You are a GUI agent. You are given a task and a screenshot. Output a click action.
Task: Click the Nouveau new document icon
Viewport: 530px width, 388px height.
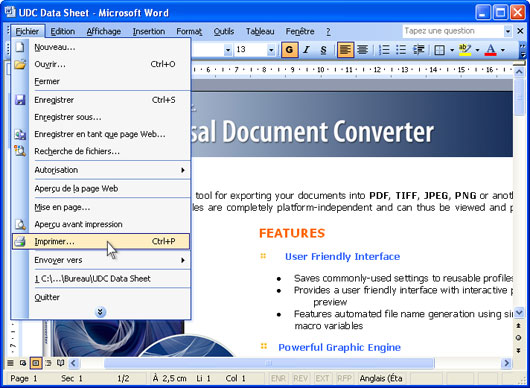[x=20, y=47]
